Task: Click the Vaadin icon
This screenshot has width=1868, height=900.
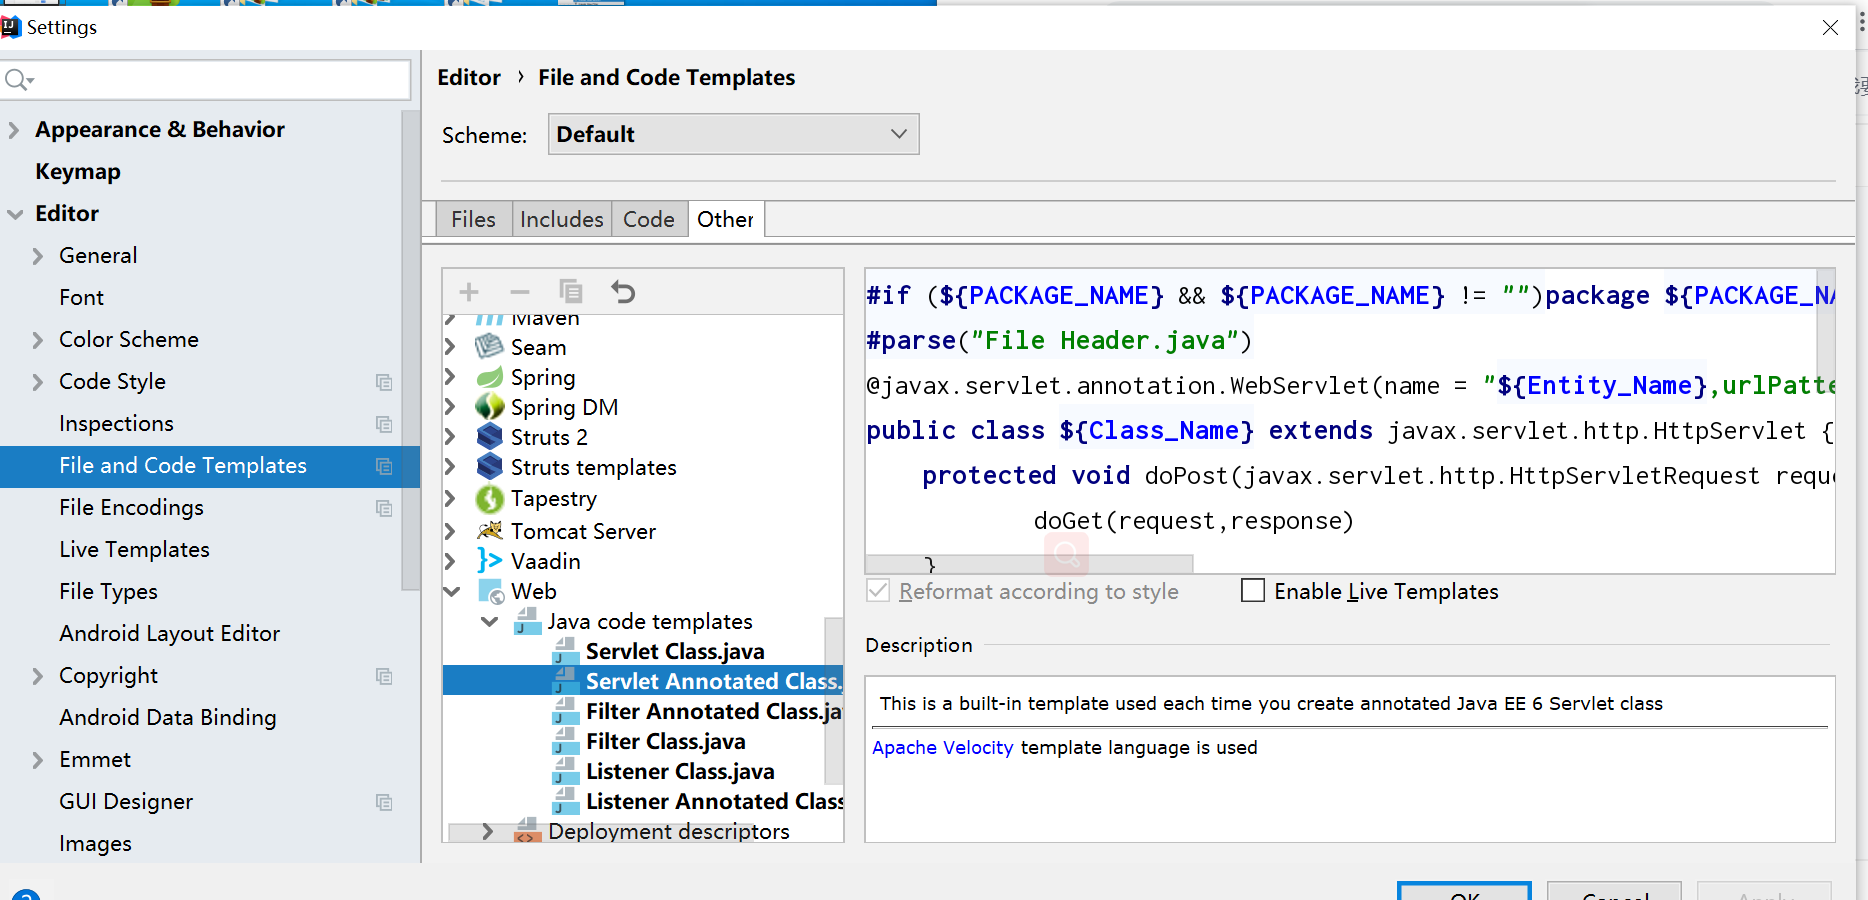Action: pyautogui.click(x=489, y=561)
